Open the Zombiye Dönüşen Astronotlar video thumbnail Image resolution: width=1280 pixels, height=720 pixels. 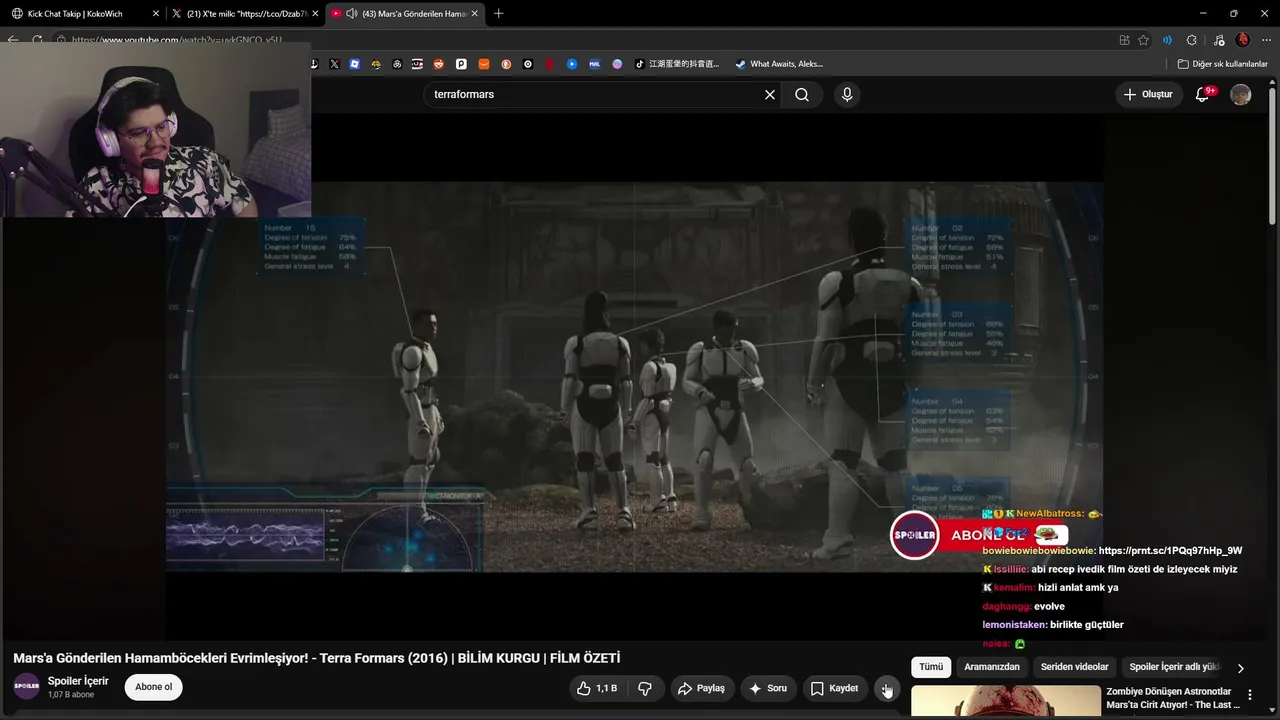click(x=1005, y=702)
